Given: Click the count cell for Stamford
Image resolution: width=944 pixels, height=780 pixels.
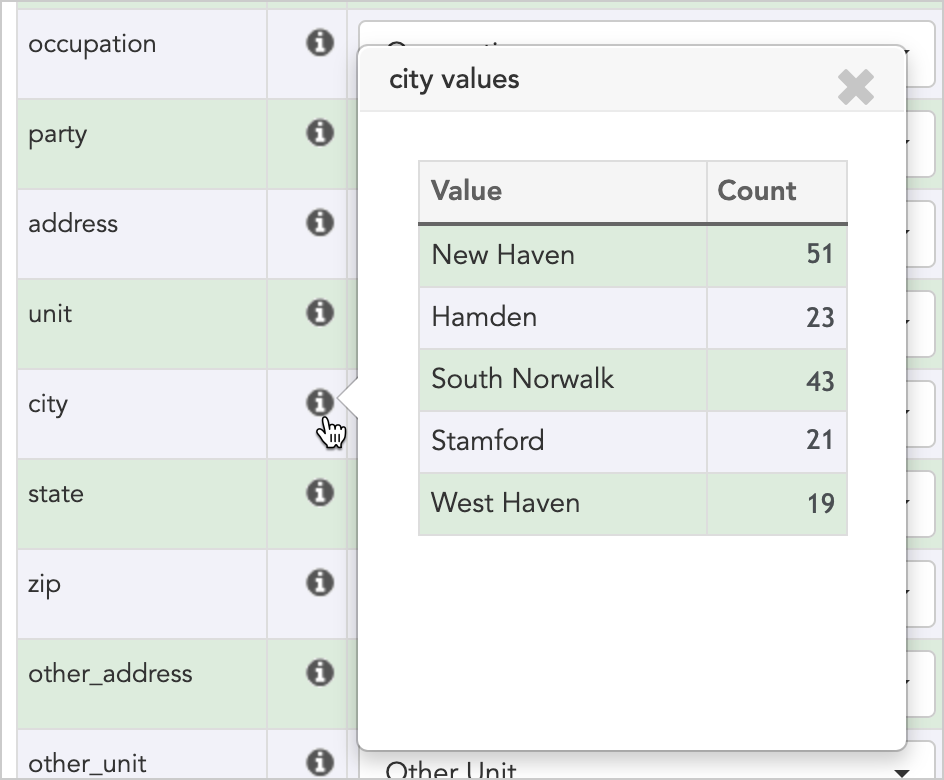Looking at the screenshot, I should [820, 441].
